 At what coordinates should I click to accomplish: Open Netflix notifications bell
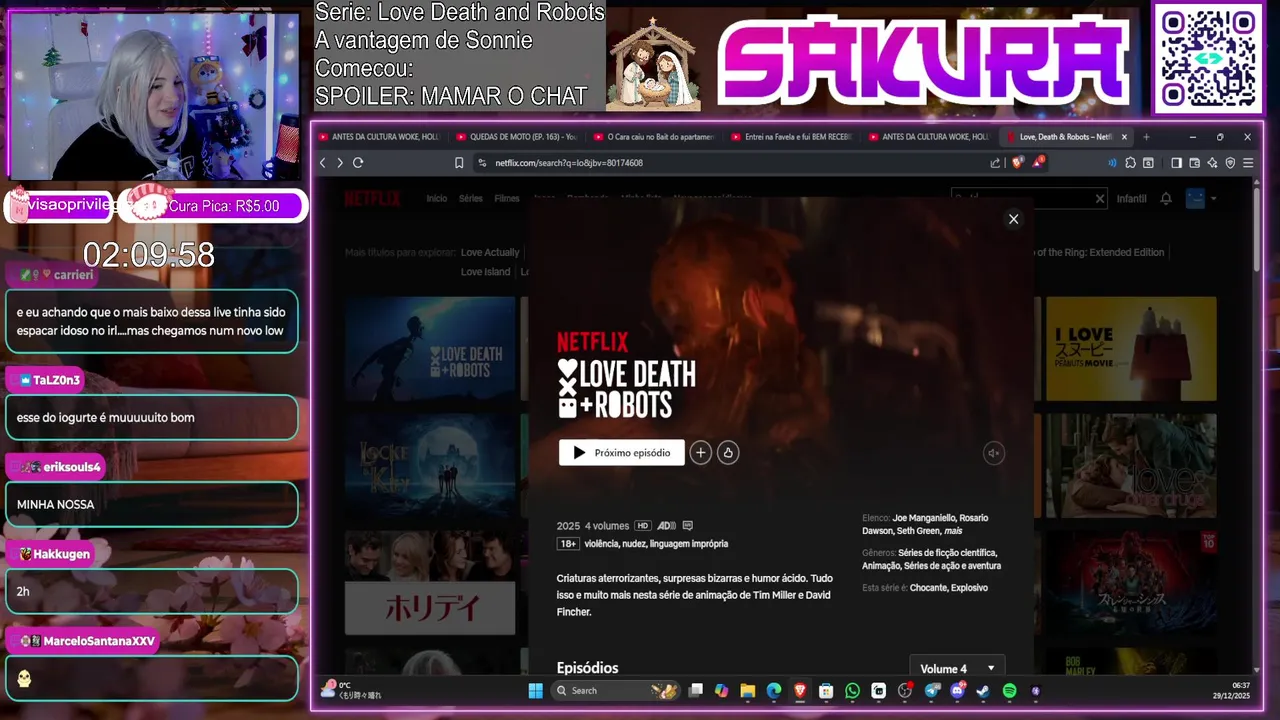(1166, 199)
